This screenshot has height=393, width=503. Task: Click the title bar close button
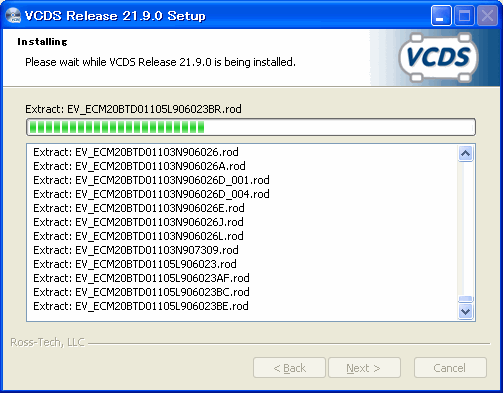487,15
